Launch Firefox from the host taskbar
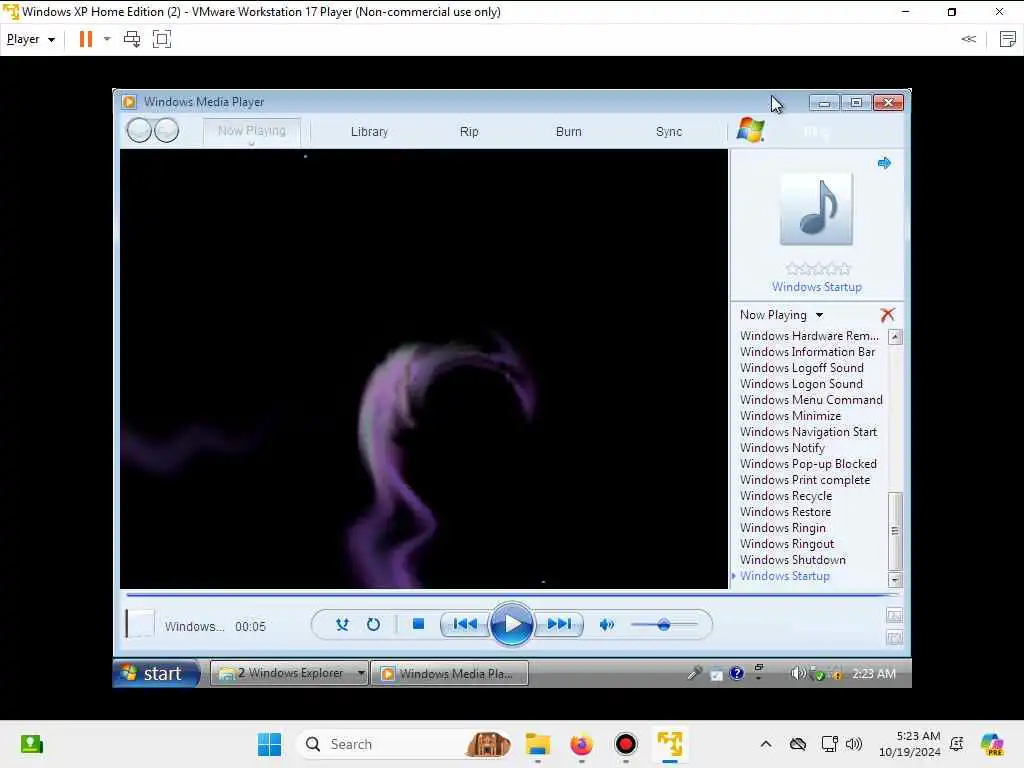Image resolution: width=1024 pixels, height=768 pixels. [581, 744]
